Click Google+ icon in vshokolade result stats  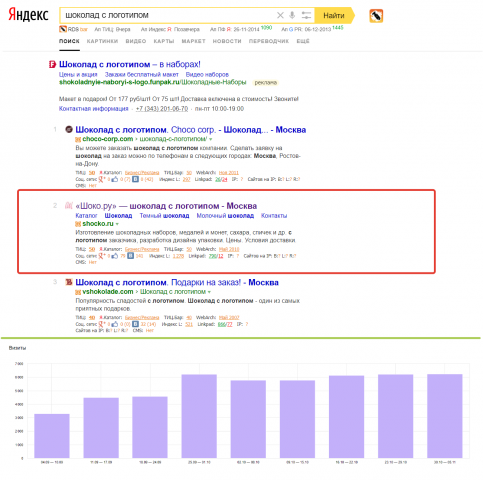[102, 324]
